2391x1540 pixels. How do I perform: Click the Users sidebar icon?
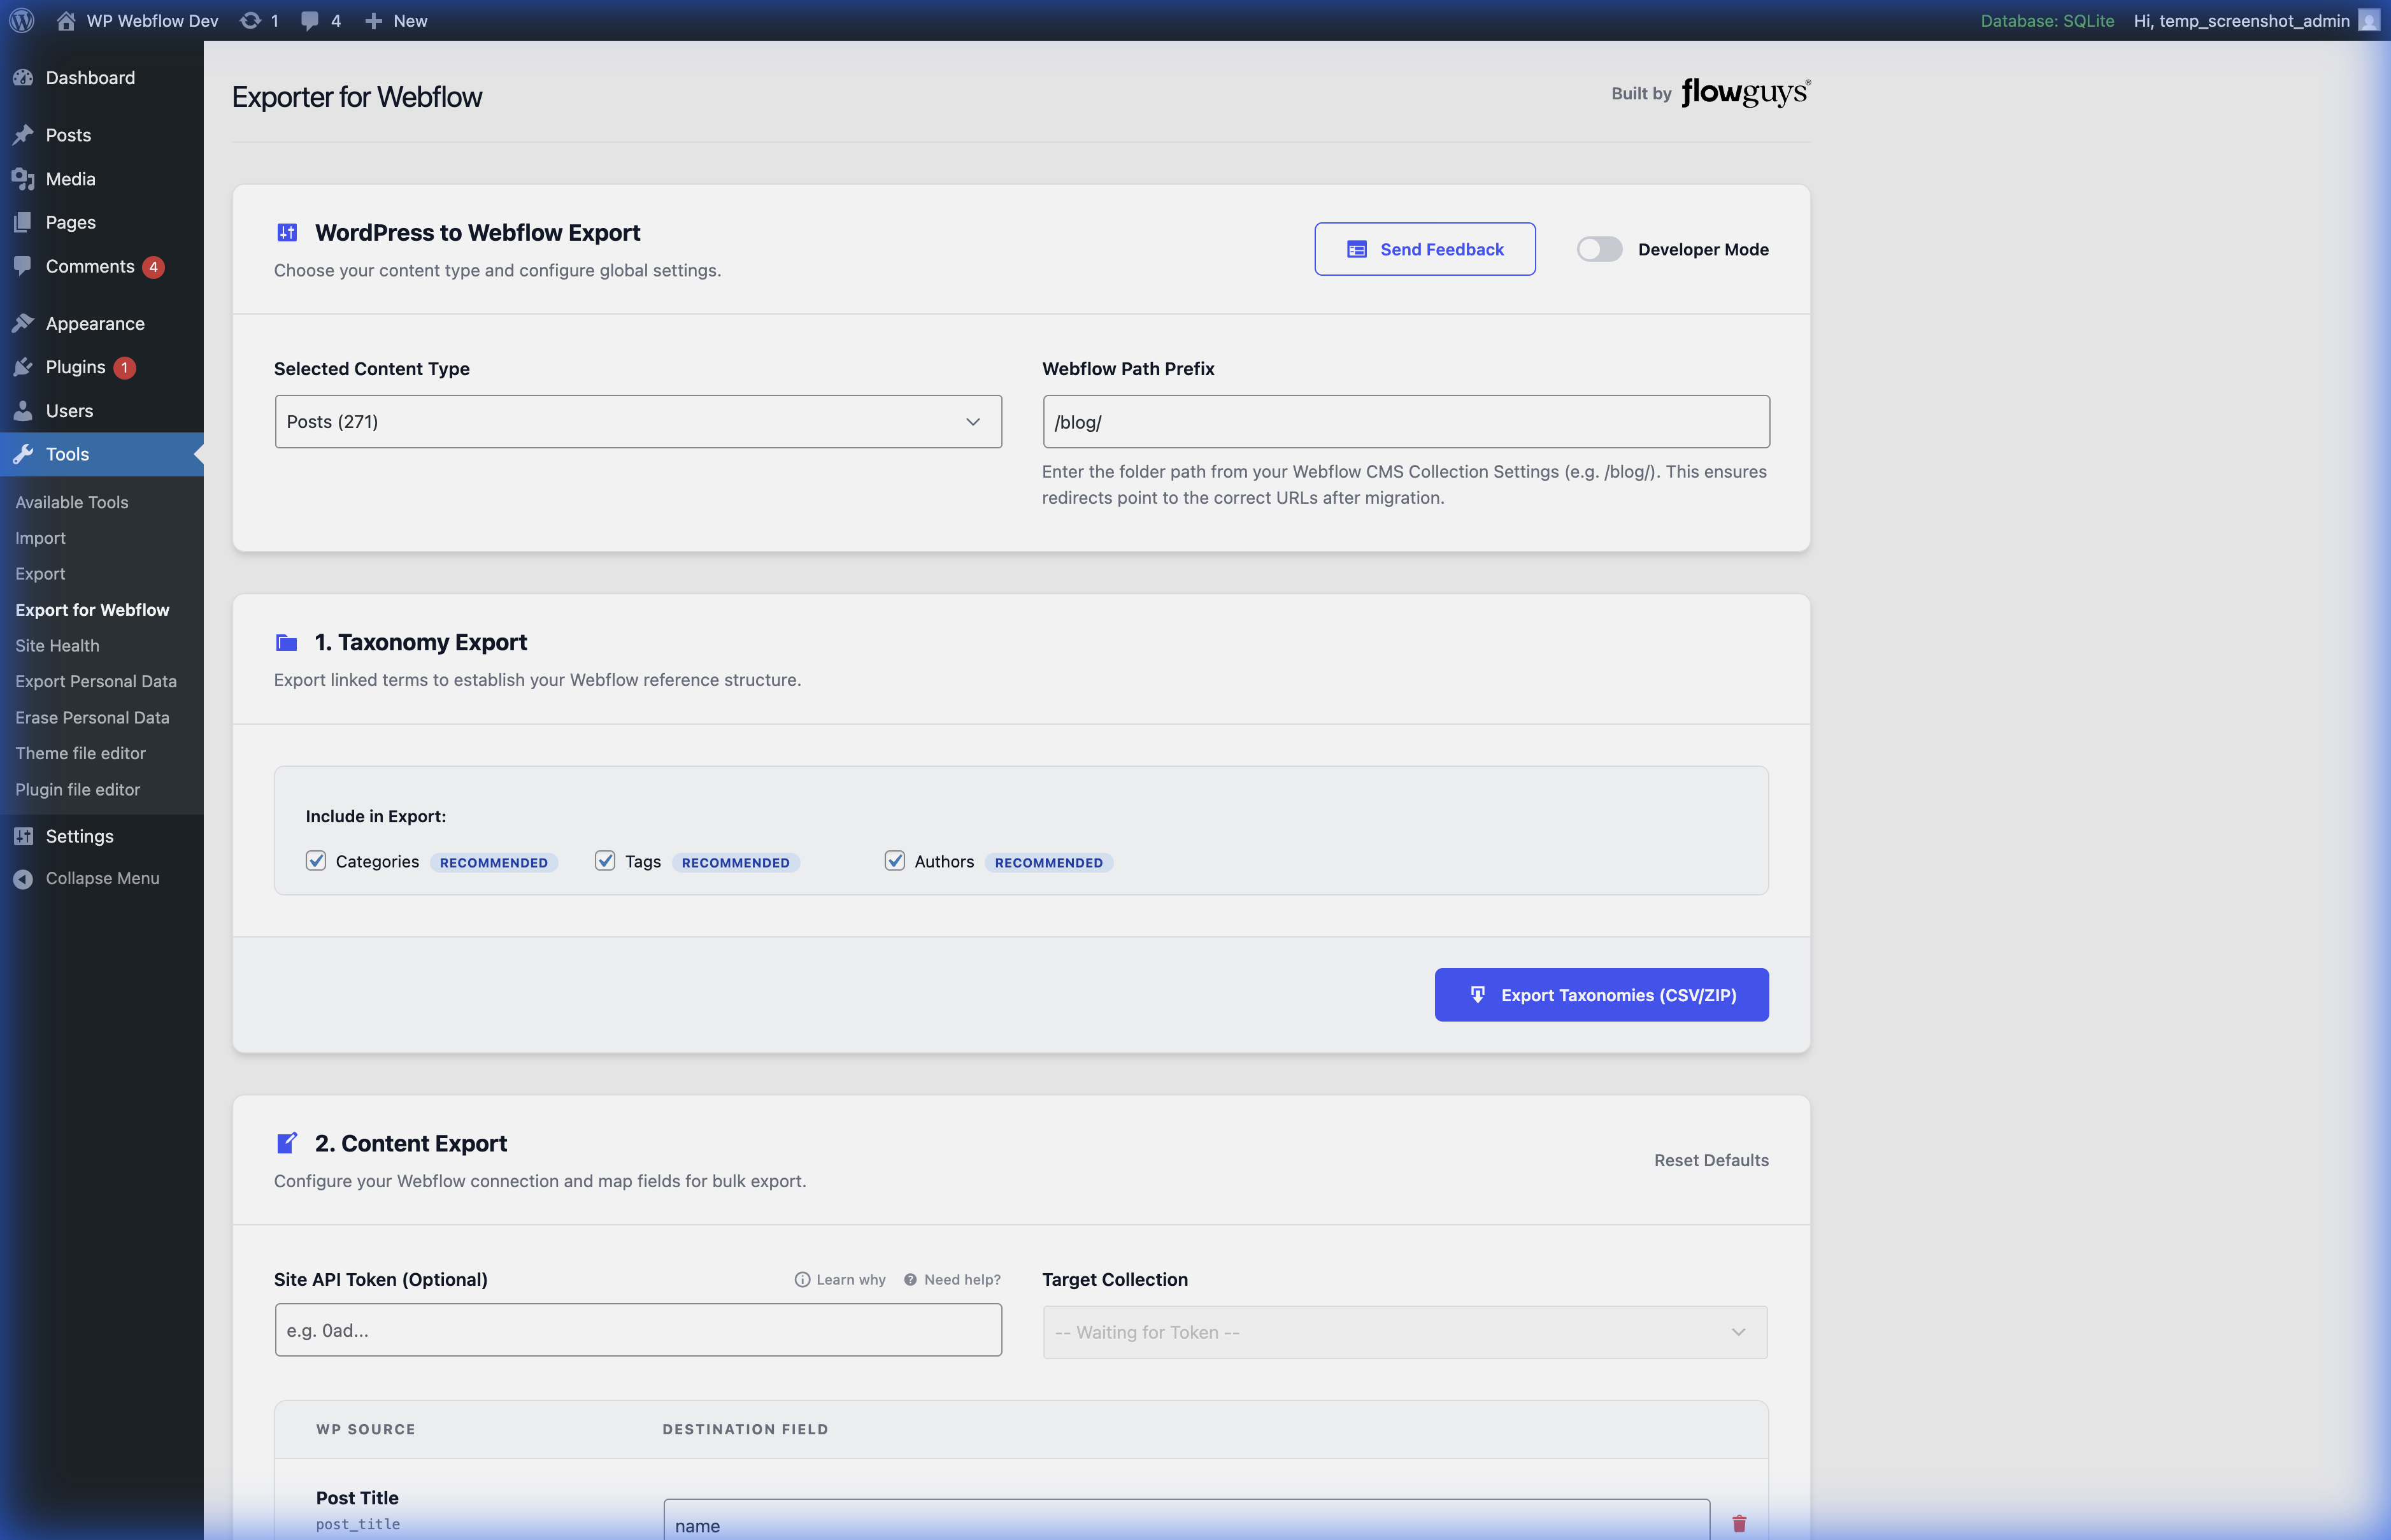24,410
